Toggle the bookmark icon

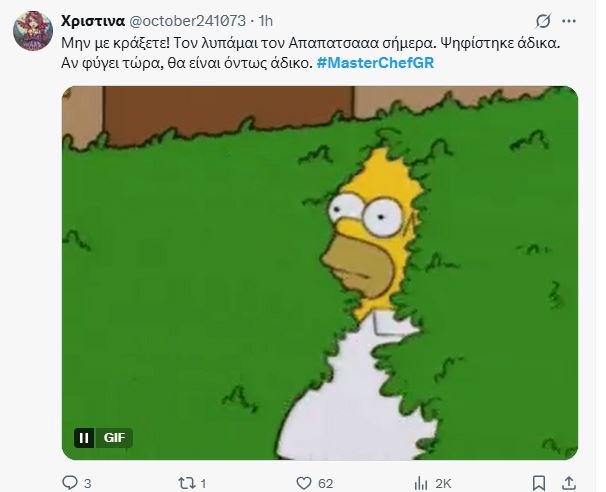(x=539, y=483)
